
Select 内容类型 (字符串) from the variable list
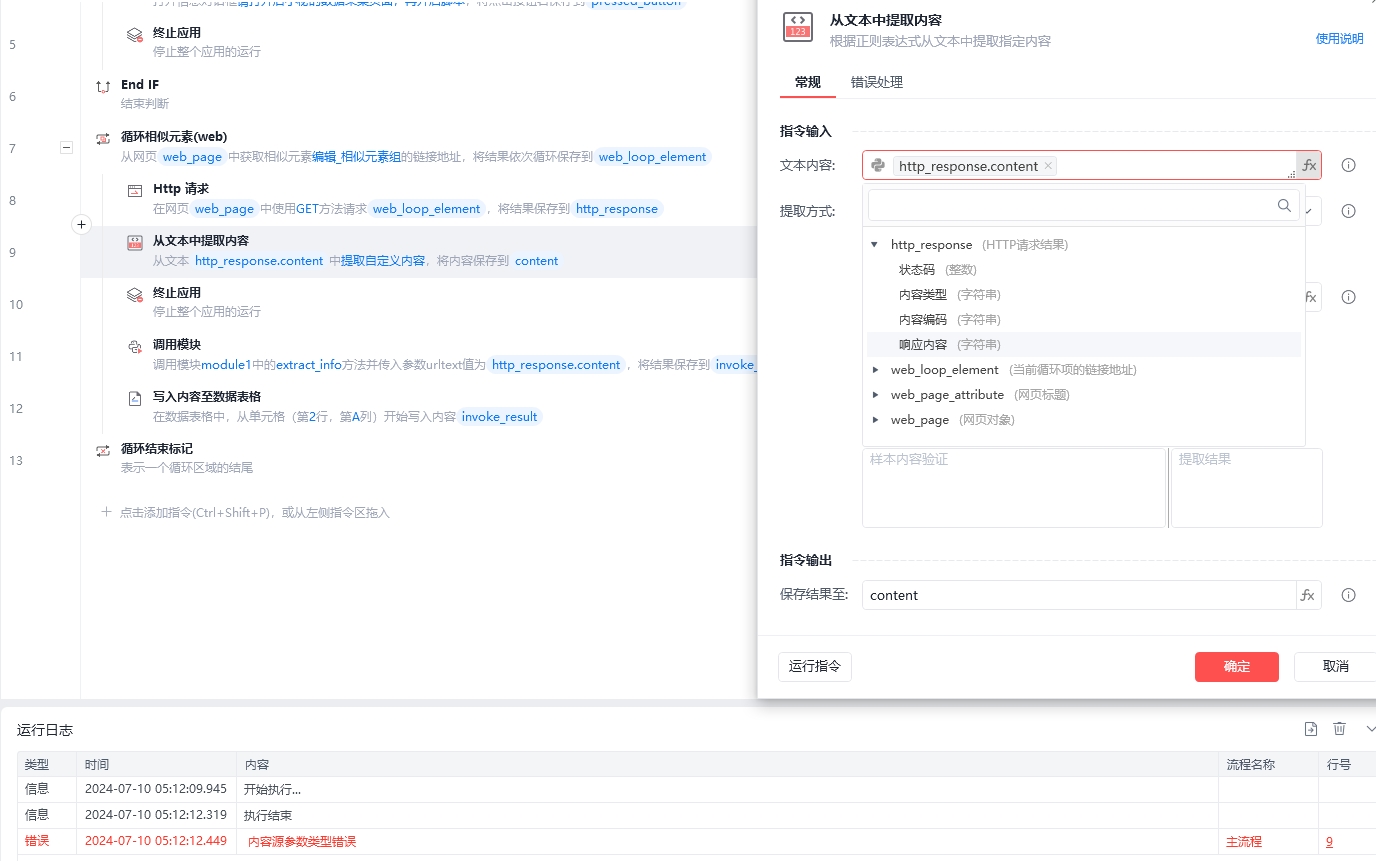[1084, 295]
